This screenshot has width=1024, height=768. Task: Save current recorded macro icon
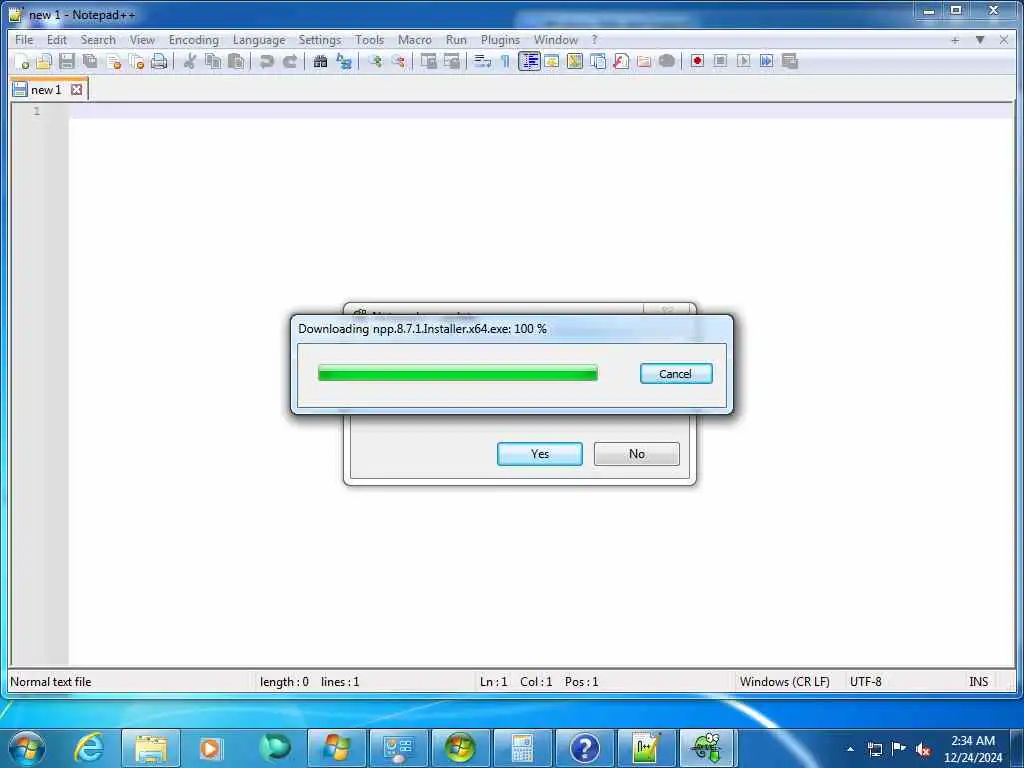(x=790, y=61)
